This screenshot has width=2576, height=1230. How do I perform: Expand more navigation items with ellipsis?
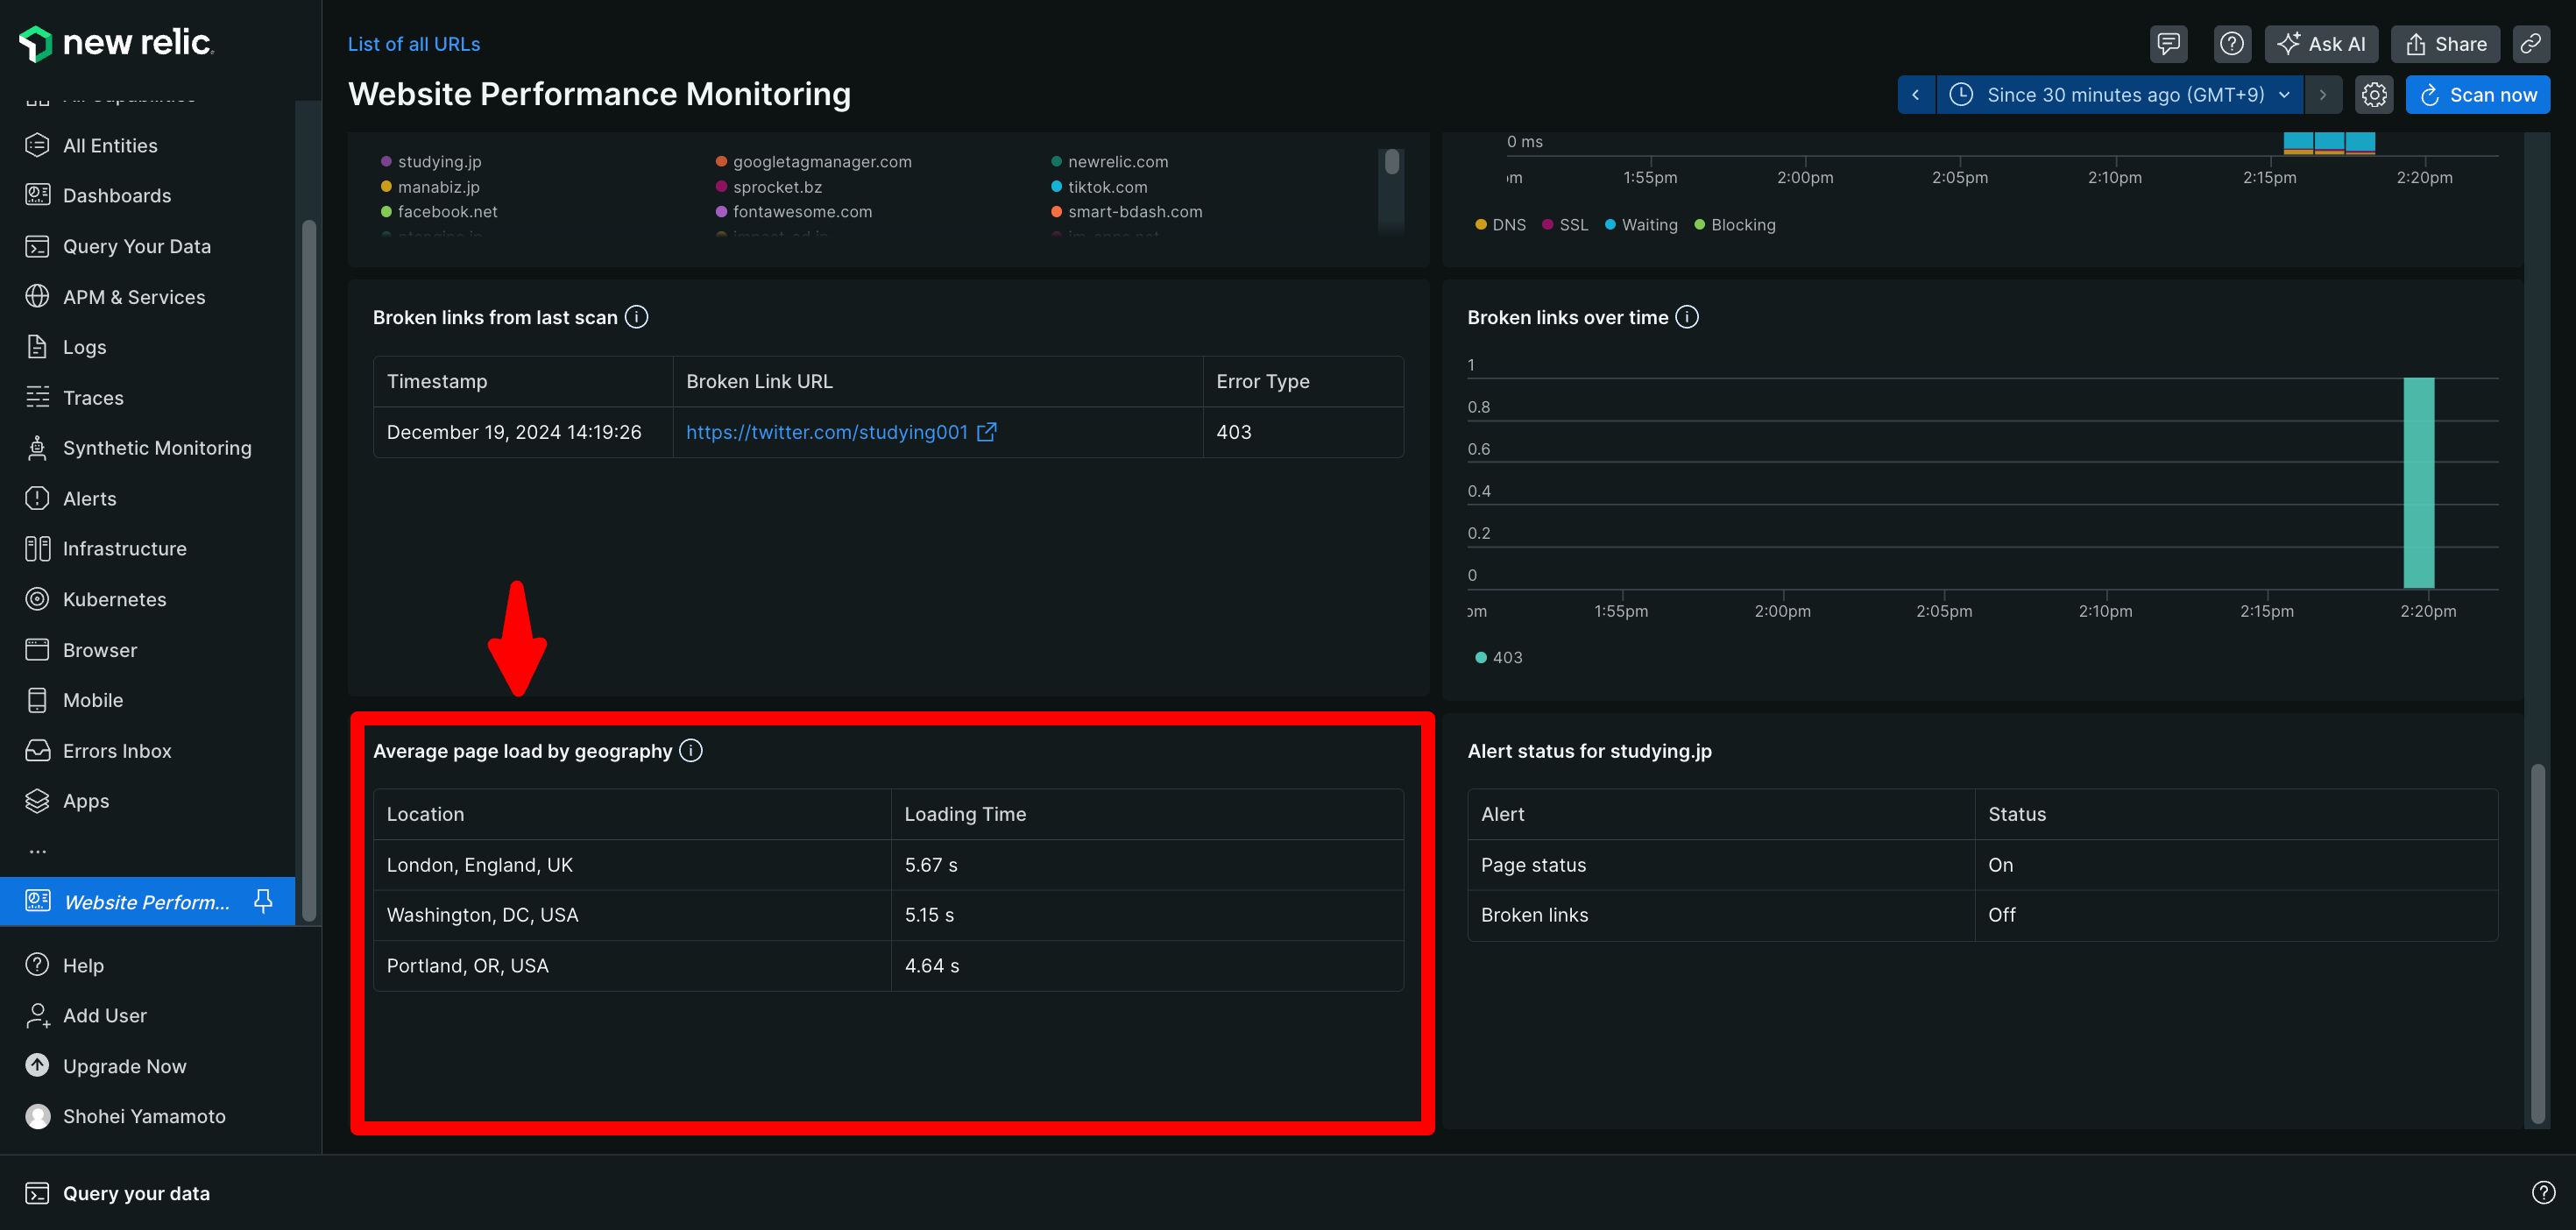tap(38, 851)
